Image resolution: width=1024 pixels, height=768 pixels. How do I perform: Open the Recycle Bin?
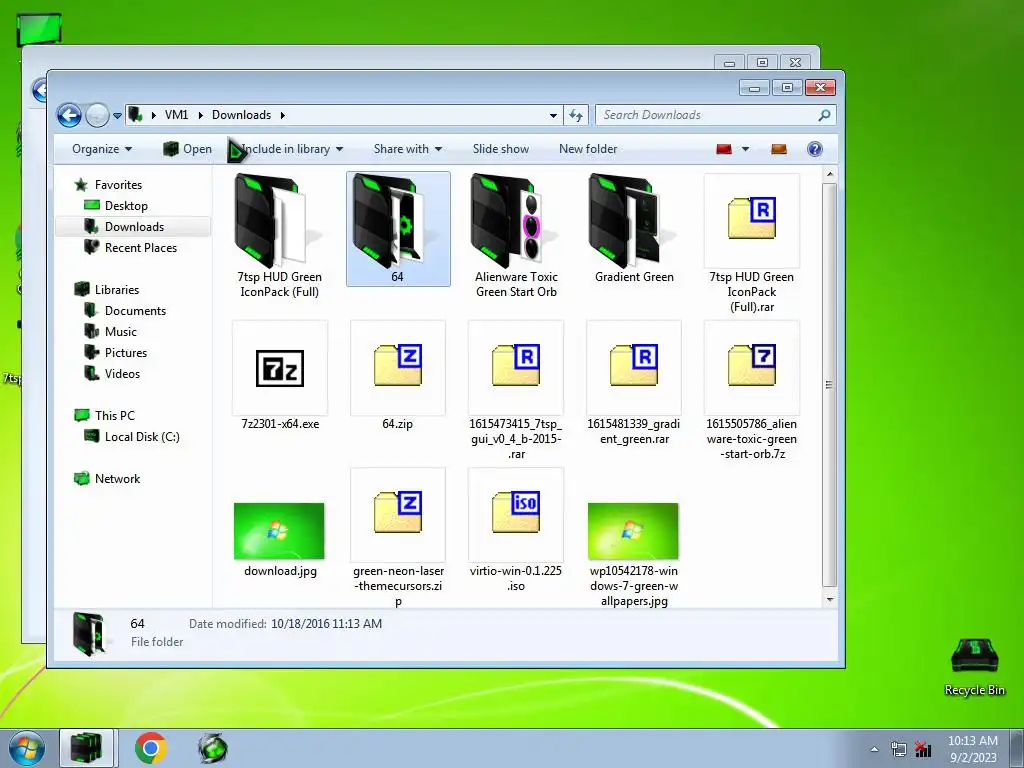tap(974, 667)
